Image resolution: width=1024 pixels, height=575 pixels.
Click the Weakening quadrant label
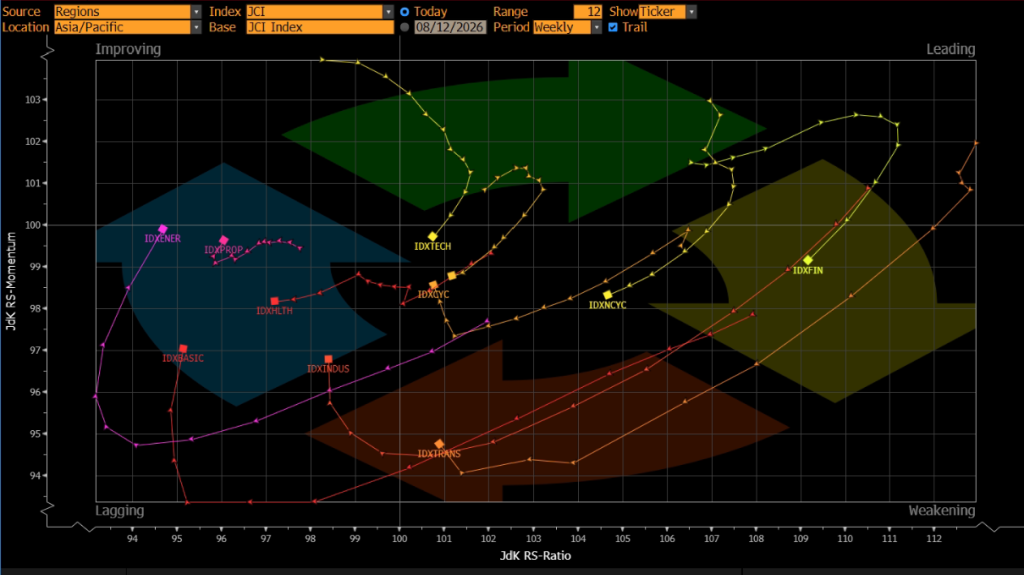point(942,510)
